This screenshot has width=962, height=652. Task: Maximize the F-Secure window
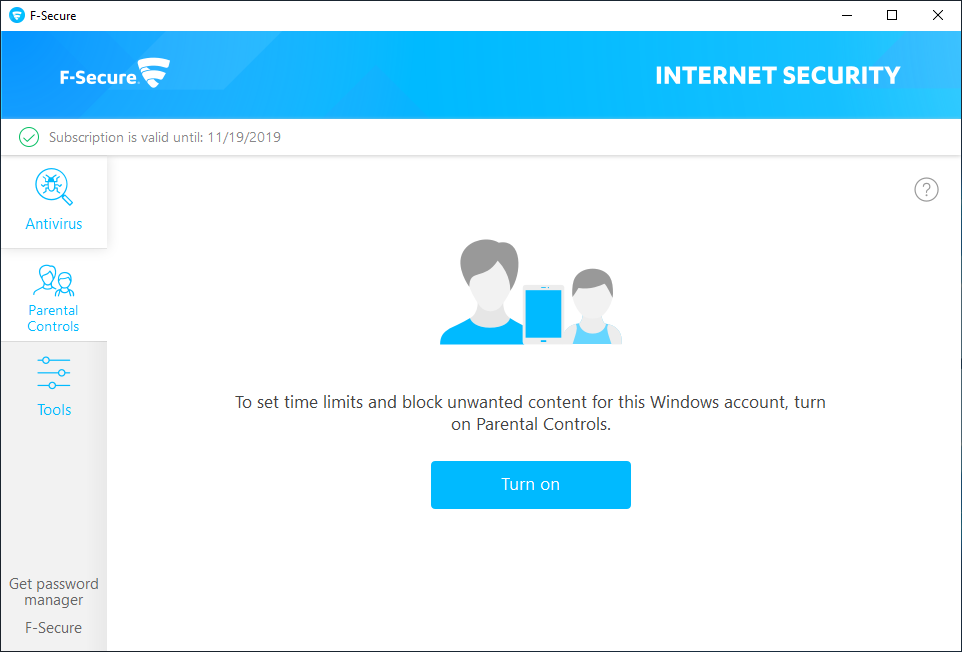coord(892,15)
